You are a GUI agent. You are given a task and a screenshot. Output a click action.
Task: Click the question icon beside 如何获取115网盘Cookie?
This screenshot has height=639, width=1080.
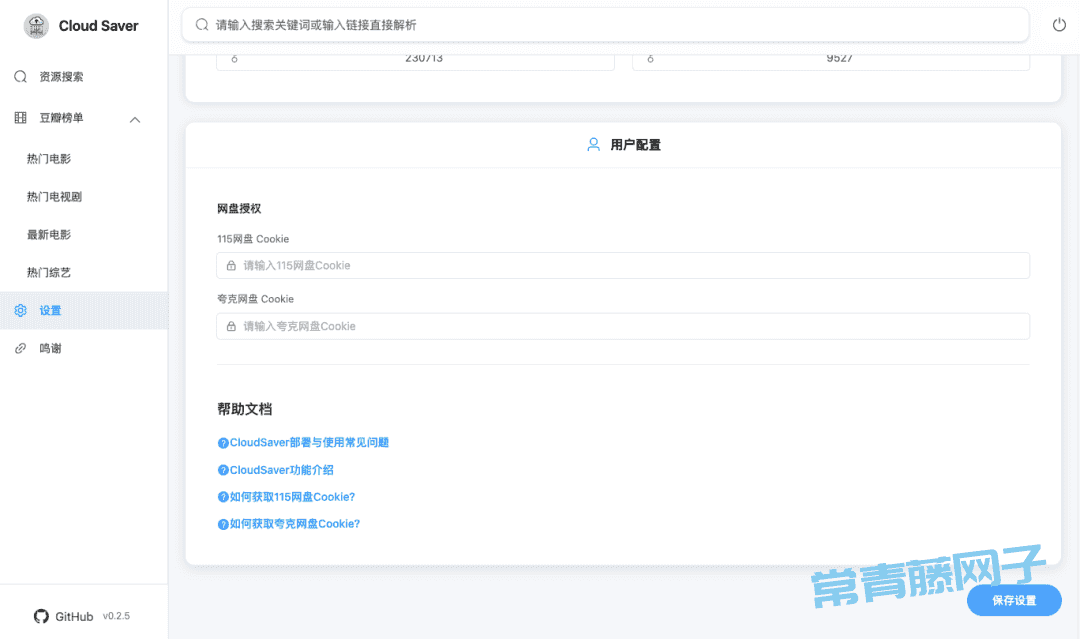tap(223, 497)
